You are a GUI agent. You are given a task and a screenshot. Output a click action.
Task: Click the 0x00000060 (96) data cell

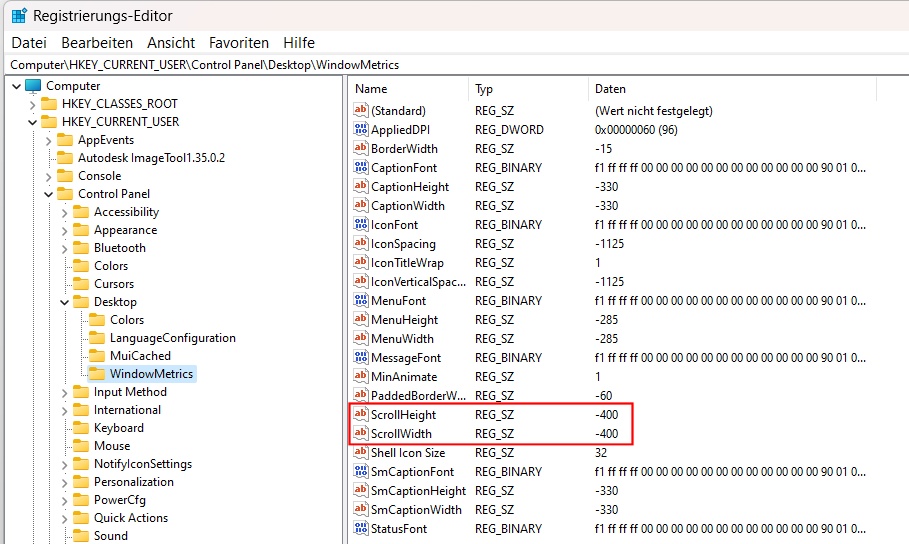click(636, 129)
